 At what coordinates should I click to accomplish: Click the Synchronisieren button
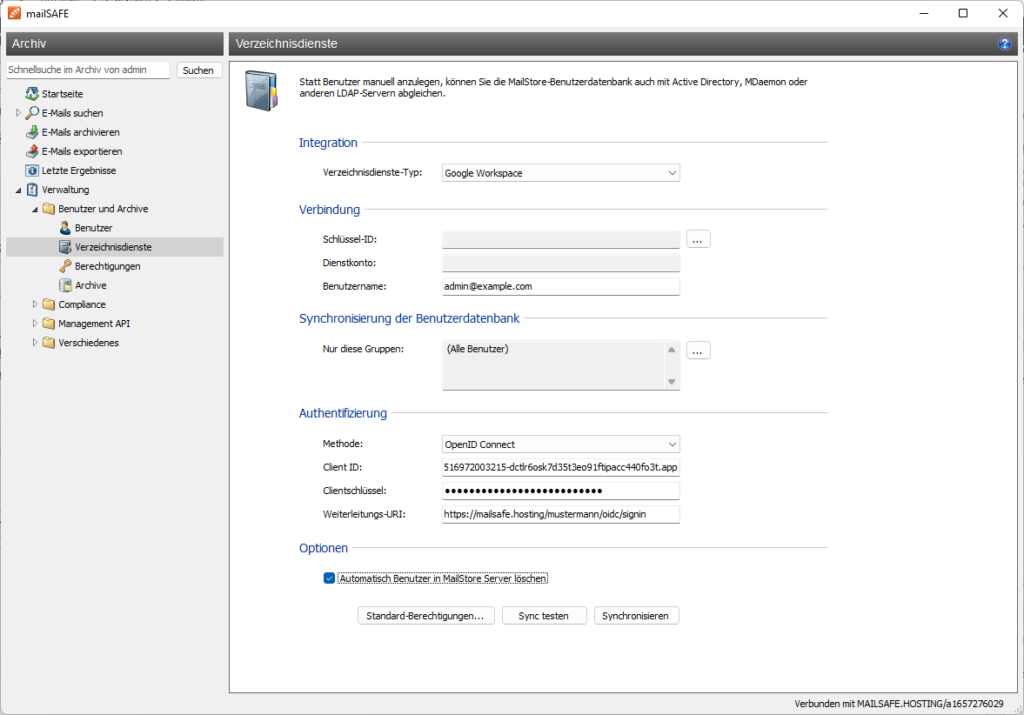tap(636, 616)
